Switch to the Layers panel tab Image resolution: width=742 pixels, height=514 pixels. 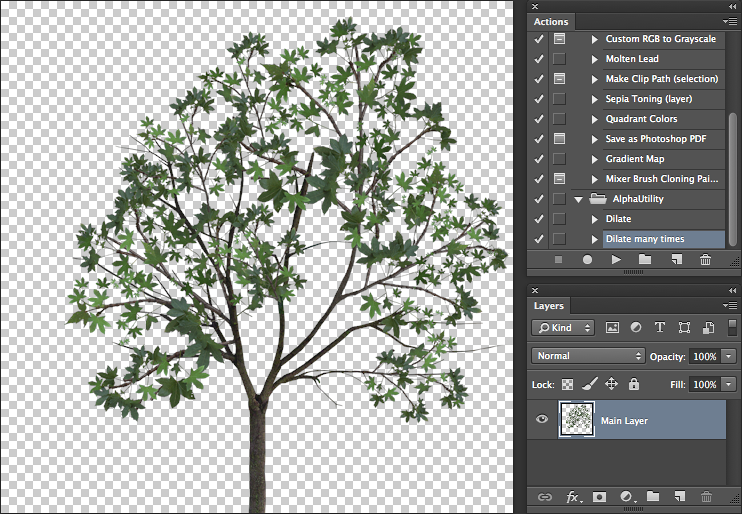click(x=549, y=306)
